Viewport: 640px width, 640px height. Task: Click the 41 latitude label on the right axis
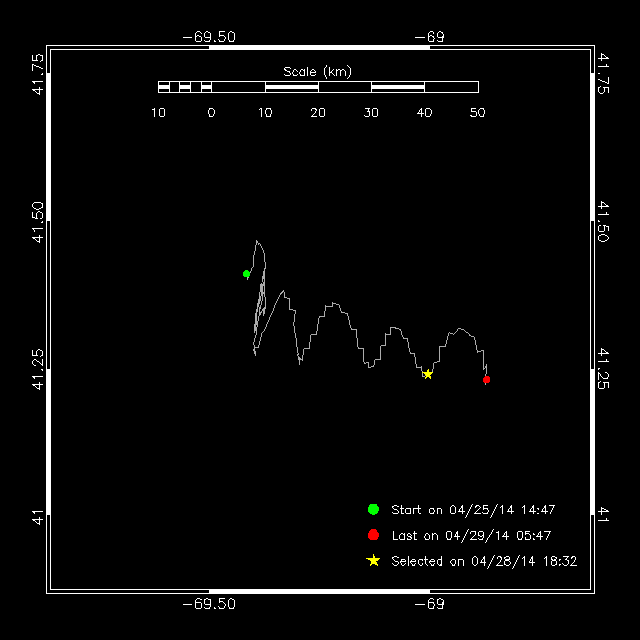coord(603,515)
